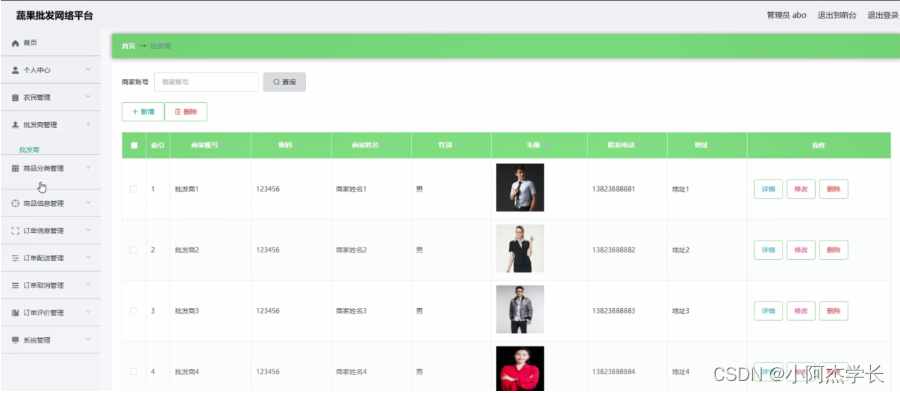Click the sort icon in 地址 header
900x393 pixels.
coord(715,146)
